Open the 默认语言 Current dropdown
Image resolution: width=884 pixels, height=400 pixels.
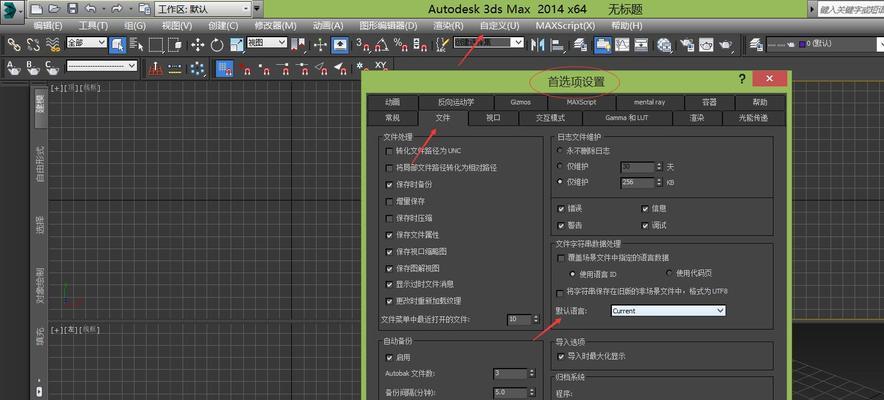(x=668, y=310)
